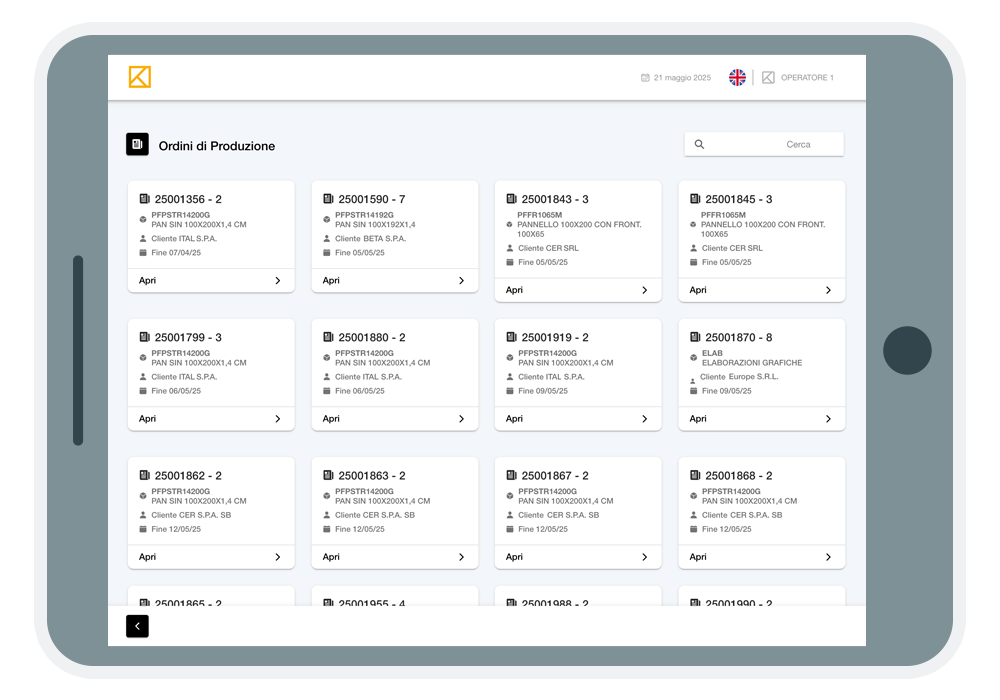Expand order 25001845 - 3 via chevron arrow
Screen dimensions: 1000x700
pyautogui.click(x=828, y=290)
